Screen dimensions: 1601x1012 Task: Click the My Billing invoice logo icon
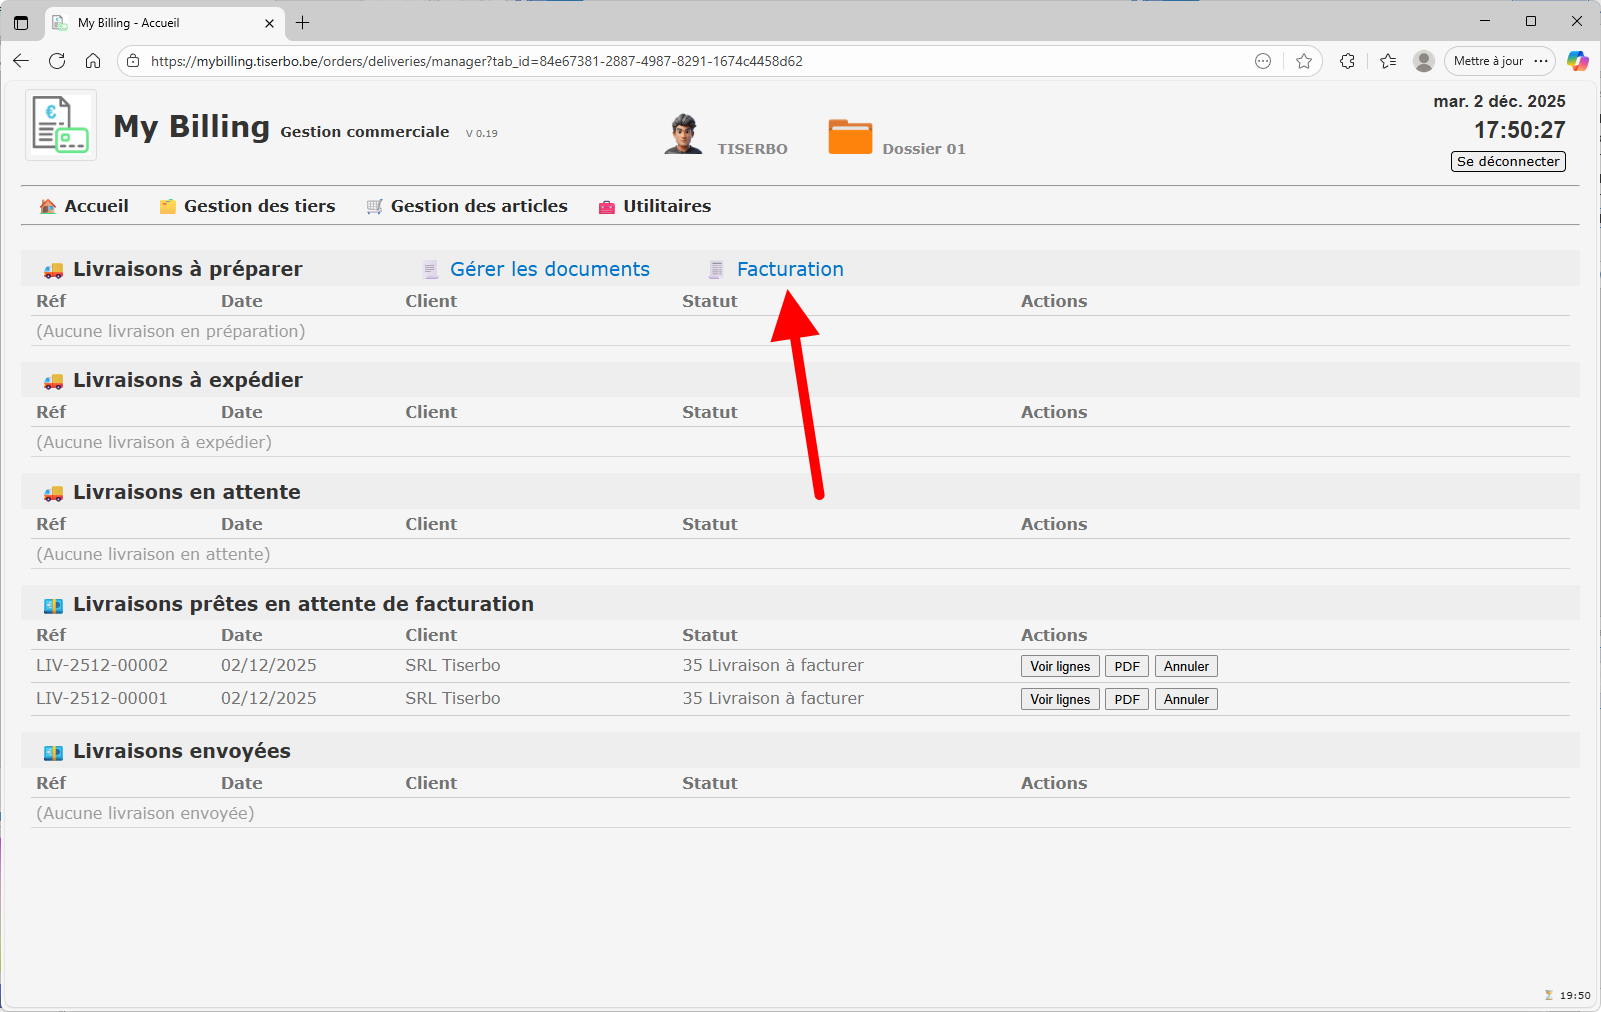(60, 125)
